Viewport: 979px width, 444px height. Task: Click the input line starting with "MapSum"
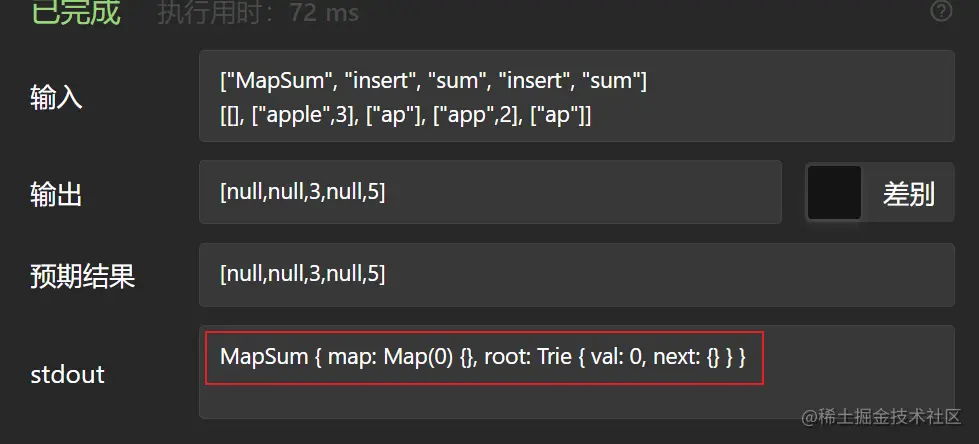(434, 81)
